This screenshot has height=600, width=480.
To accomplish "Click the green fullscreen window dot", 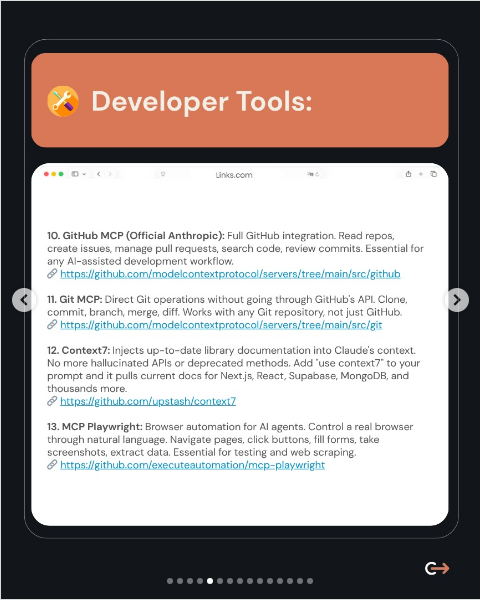I will coord(61,174).
